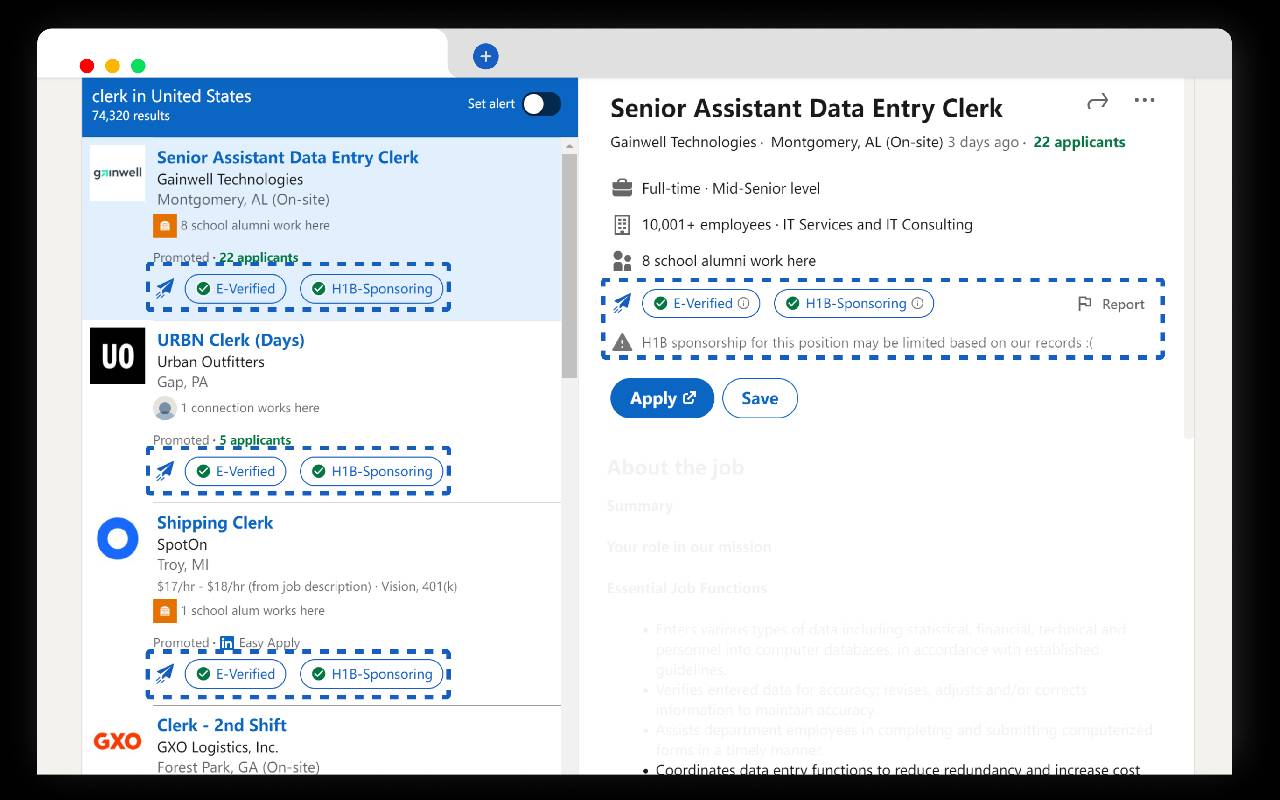Click E-Verified badge in Gainwell listing card

click(236, 289)
